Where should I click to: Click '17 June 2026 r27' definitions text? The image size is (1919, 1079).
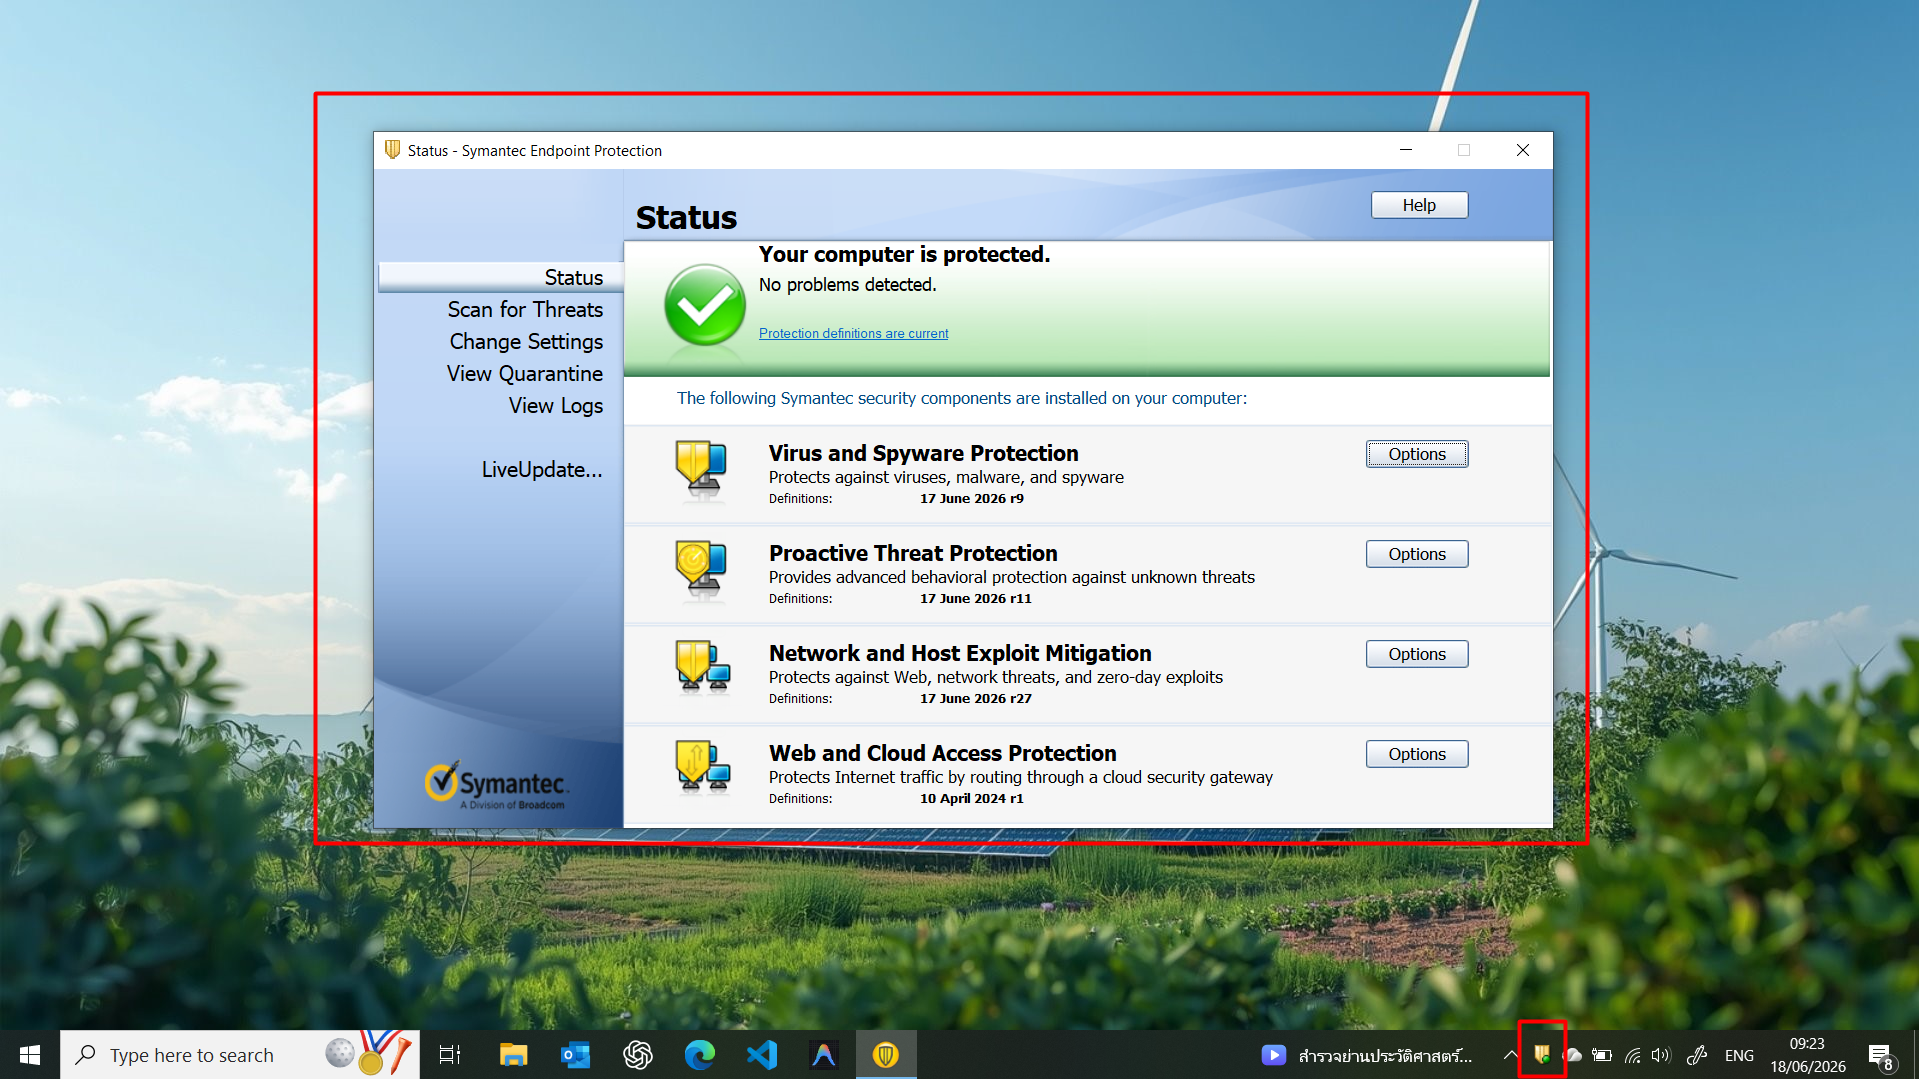[x=975, y=698]
